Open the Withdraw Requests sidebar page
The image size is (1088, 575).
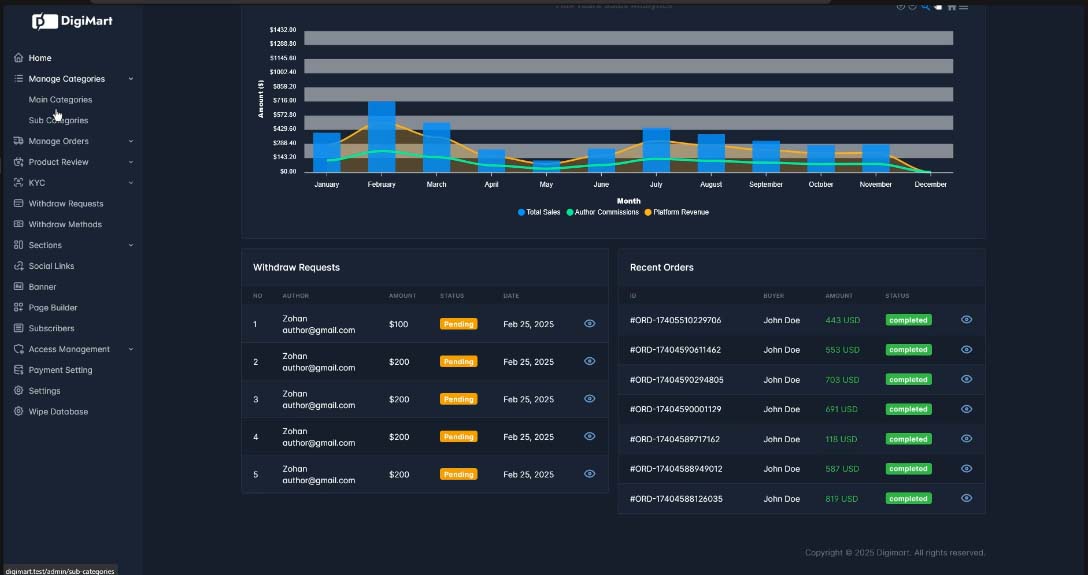tap(65, 204)
